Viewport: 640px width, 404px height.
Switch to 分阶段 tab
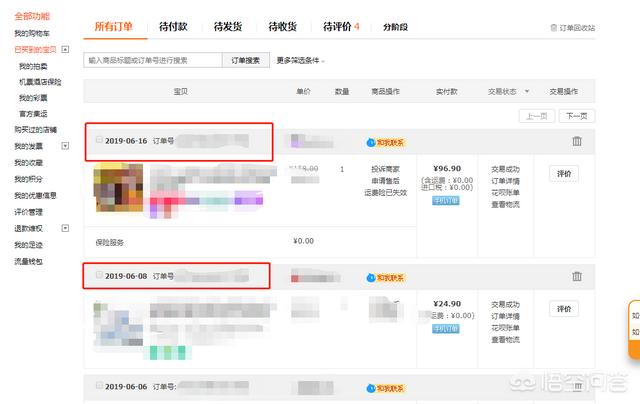click(395, 27)
